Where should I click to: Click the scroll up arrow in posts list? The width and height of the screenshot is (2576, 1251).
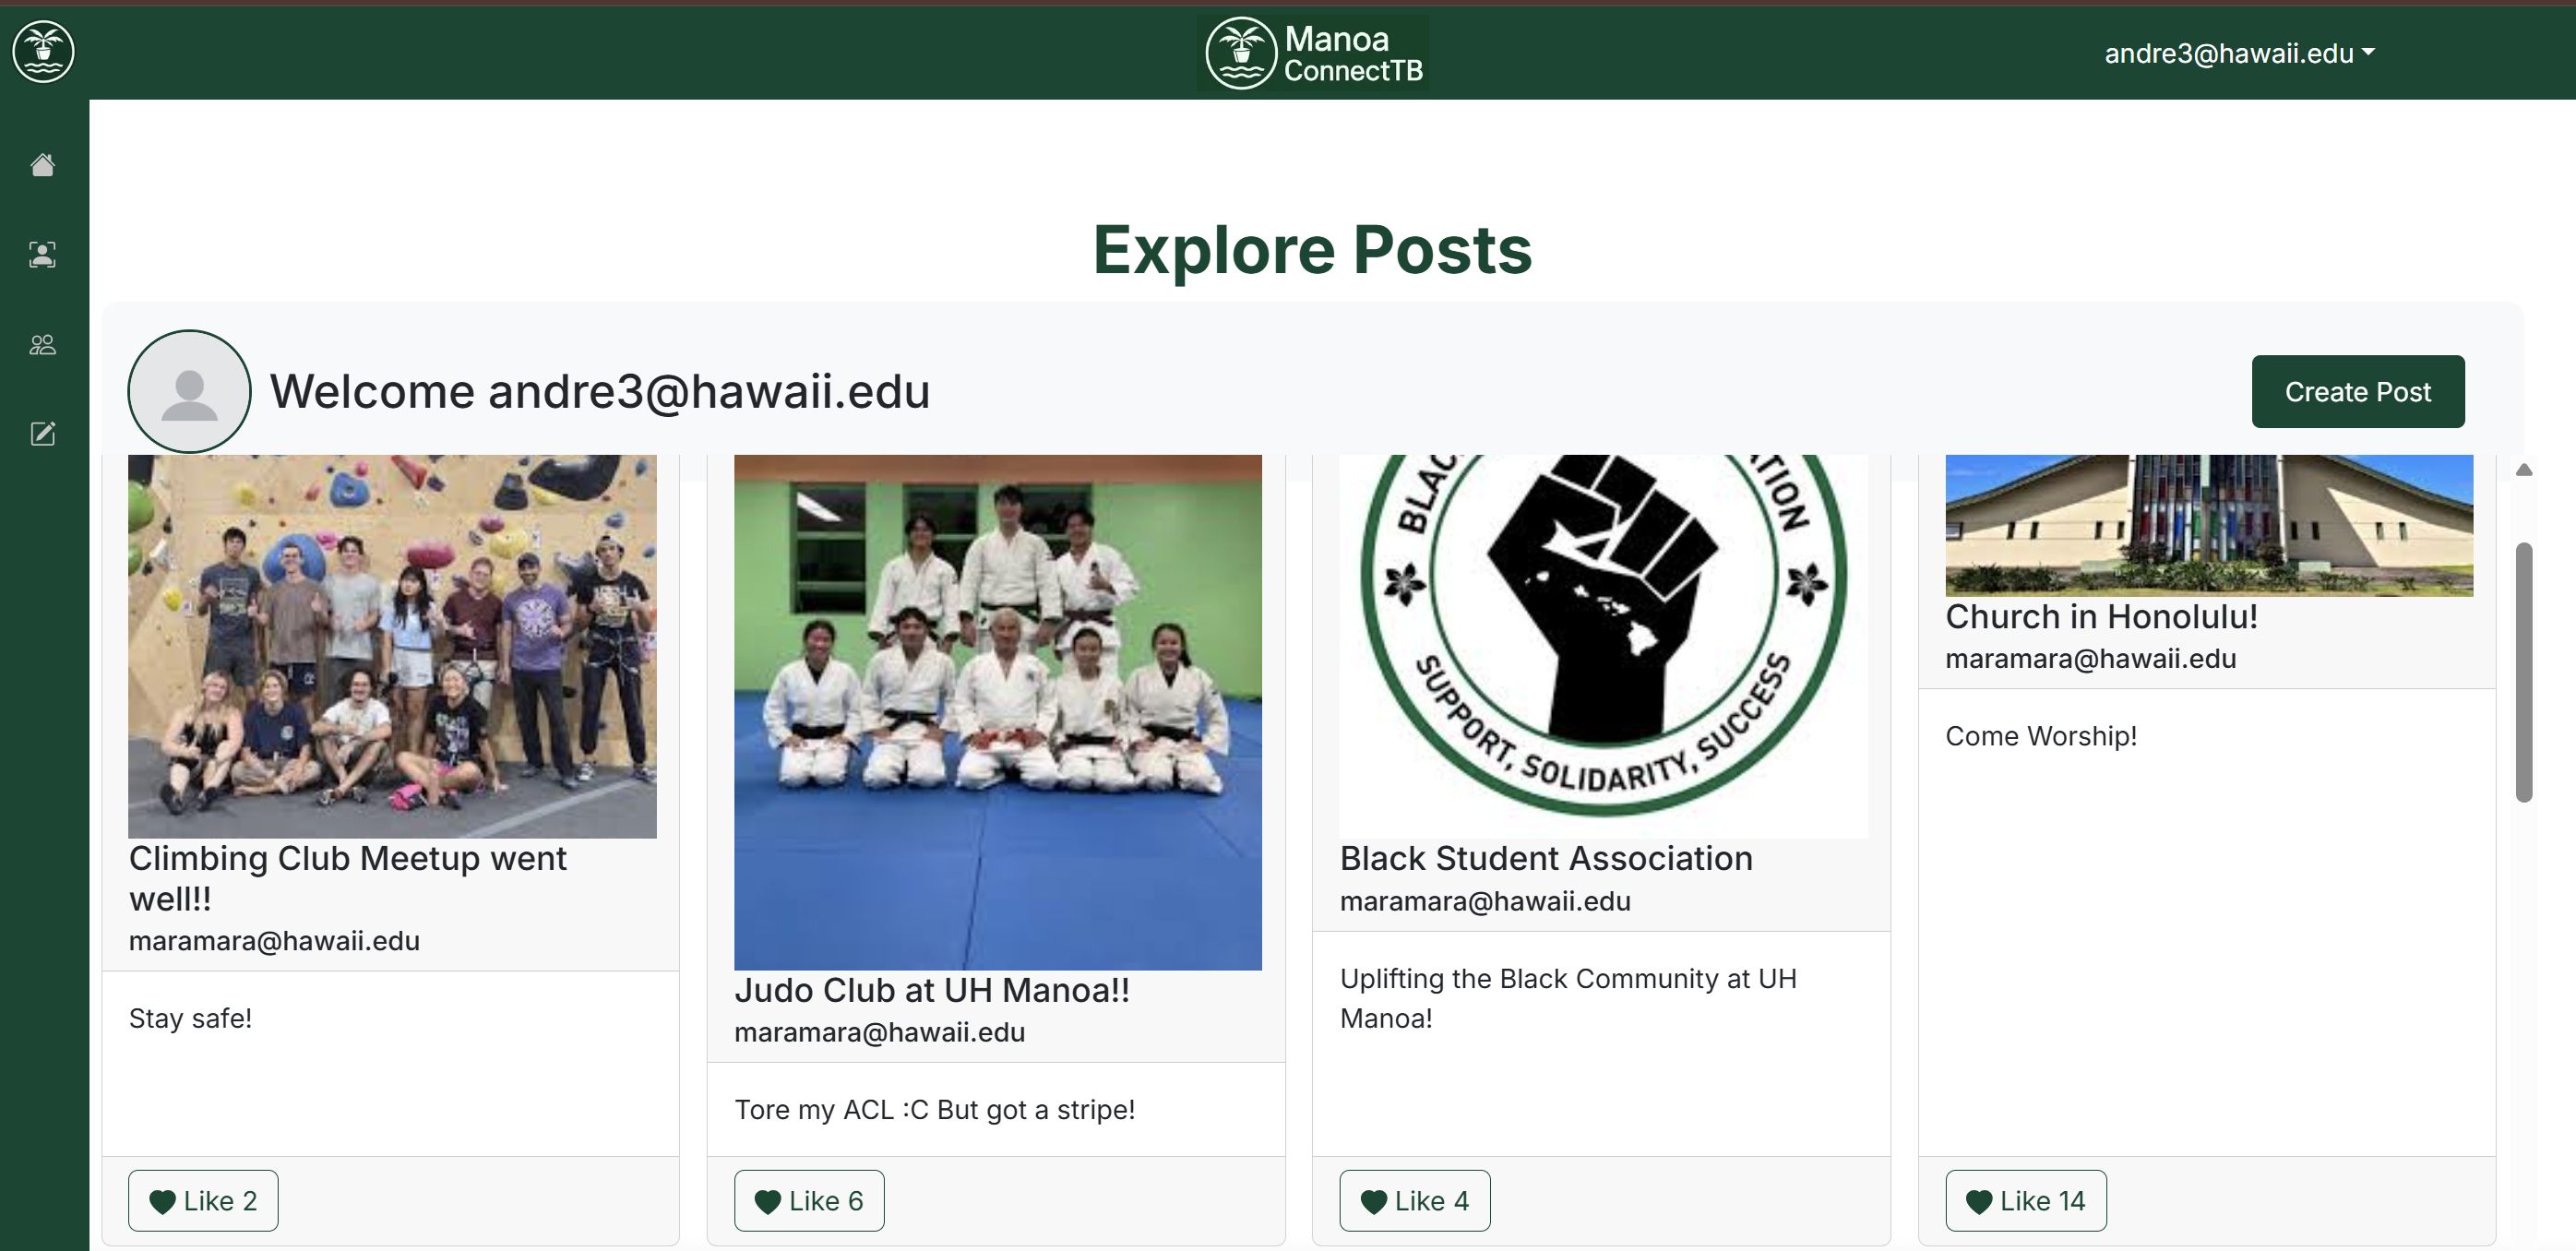click(x=2524, y=469)
